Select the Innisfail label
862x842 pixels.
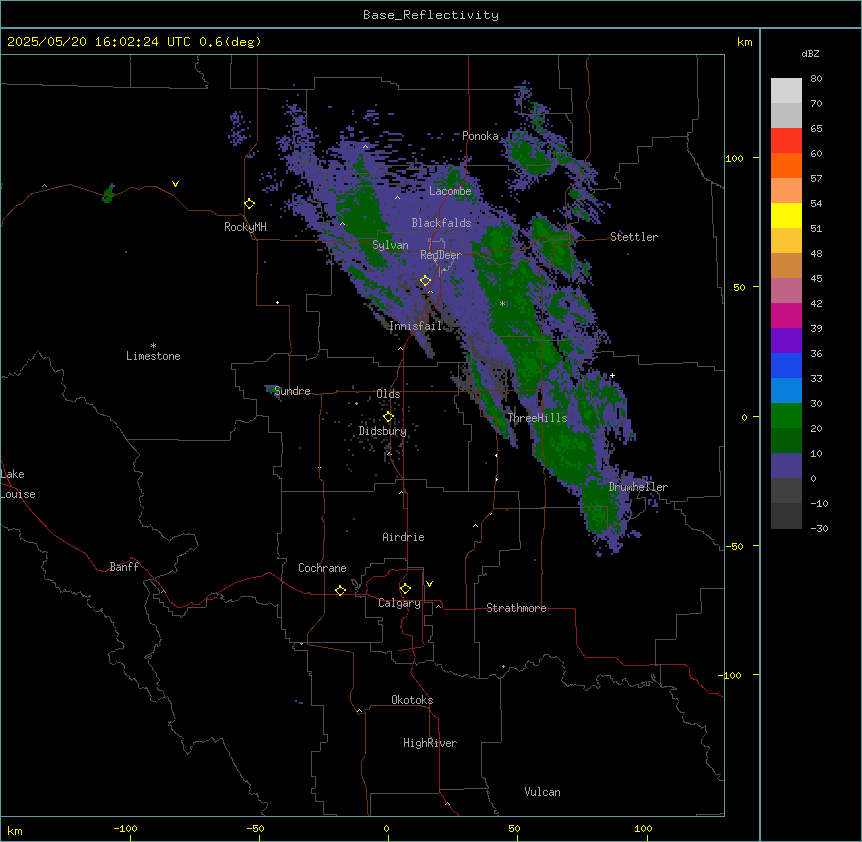coord(416,326)
